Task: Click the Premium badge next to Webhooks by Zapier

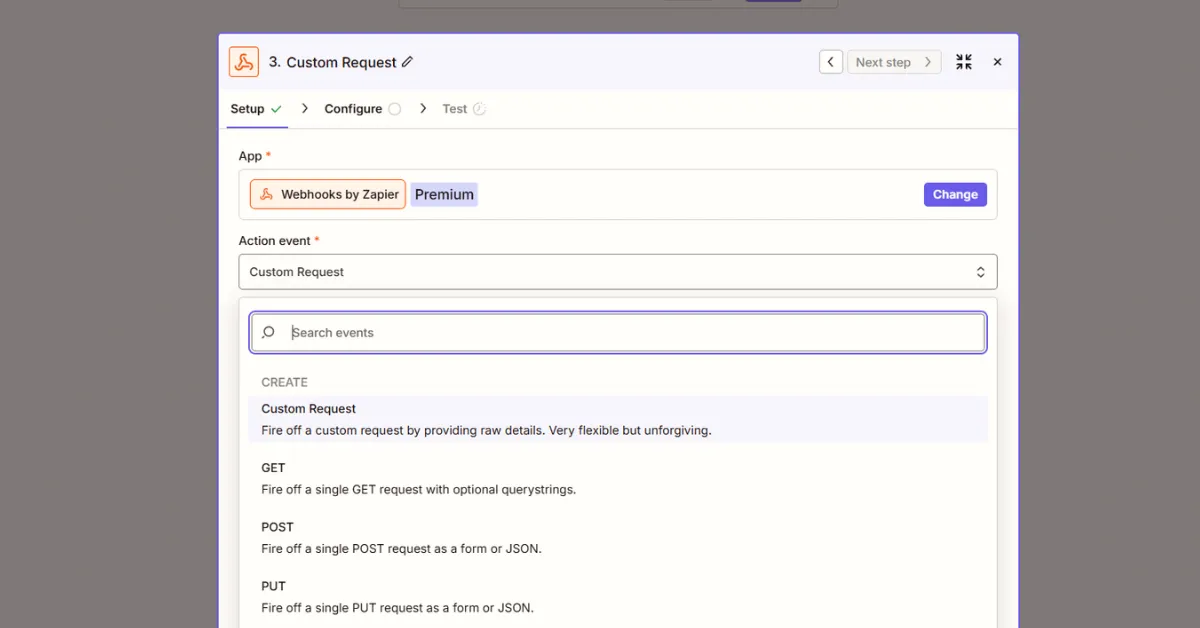Action: coord(444,194)
